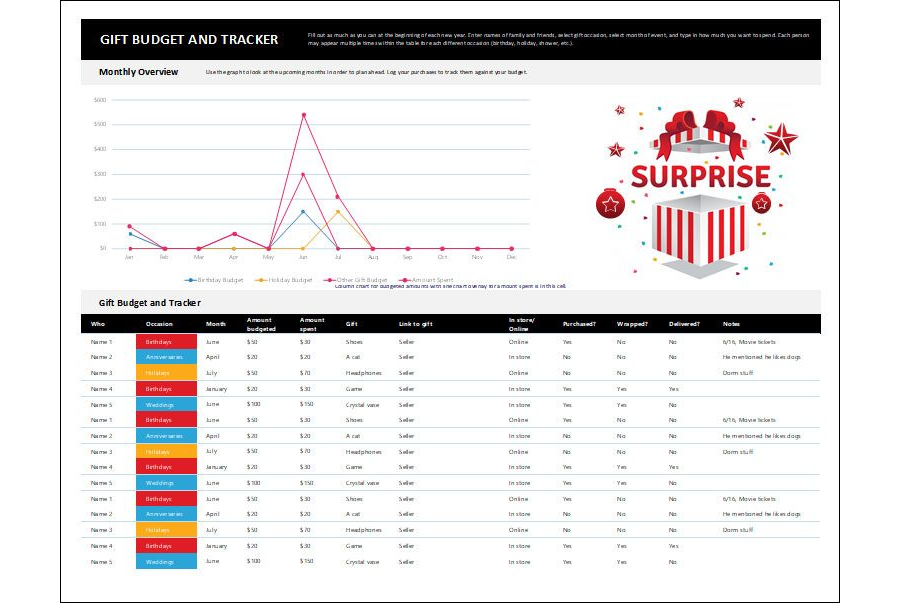Click the Birthday Budget legend entry
This screenshot has height=603, width=900.
point(214,280)
